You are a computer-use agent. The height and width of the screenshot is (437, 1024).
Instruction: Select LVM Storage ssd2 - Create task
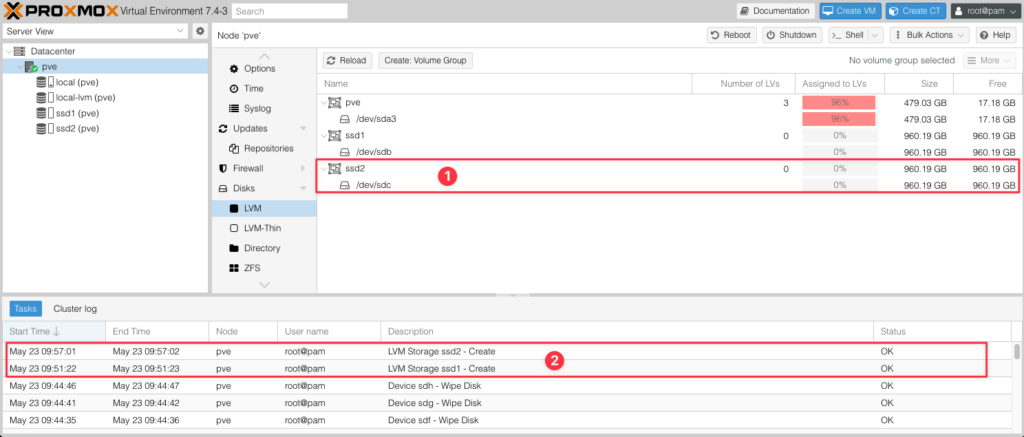point(507,351)
